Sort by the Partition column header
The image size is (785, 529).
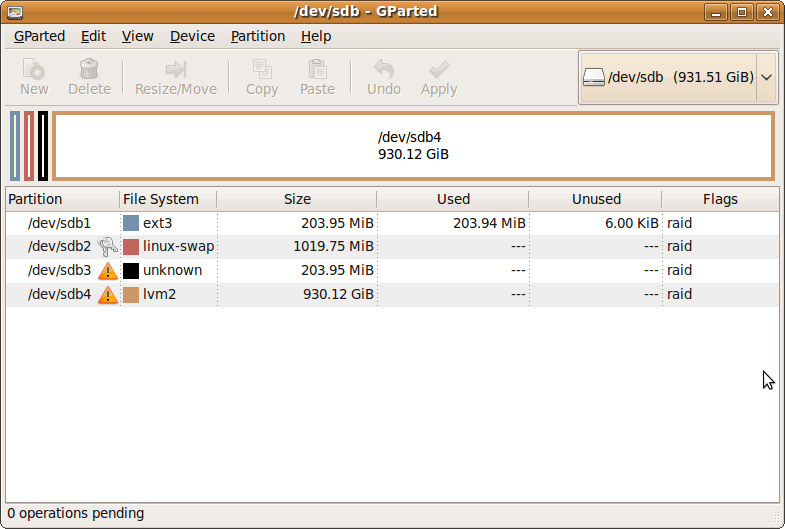pos(63,199)
